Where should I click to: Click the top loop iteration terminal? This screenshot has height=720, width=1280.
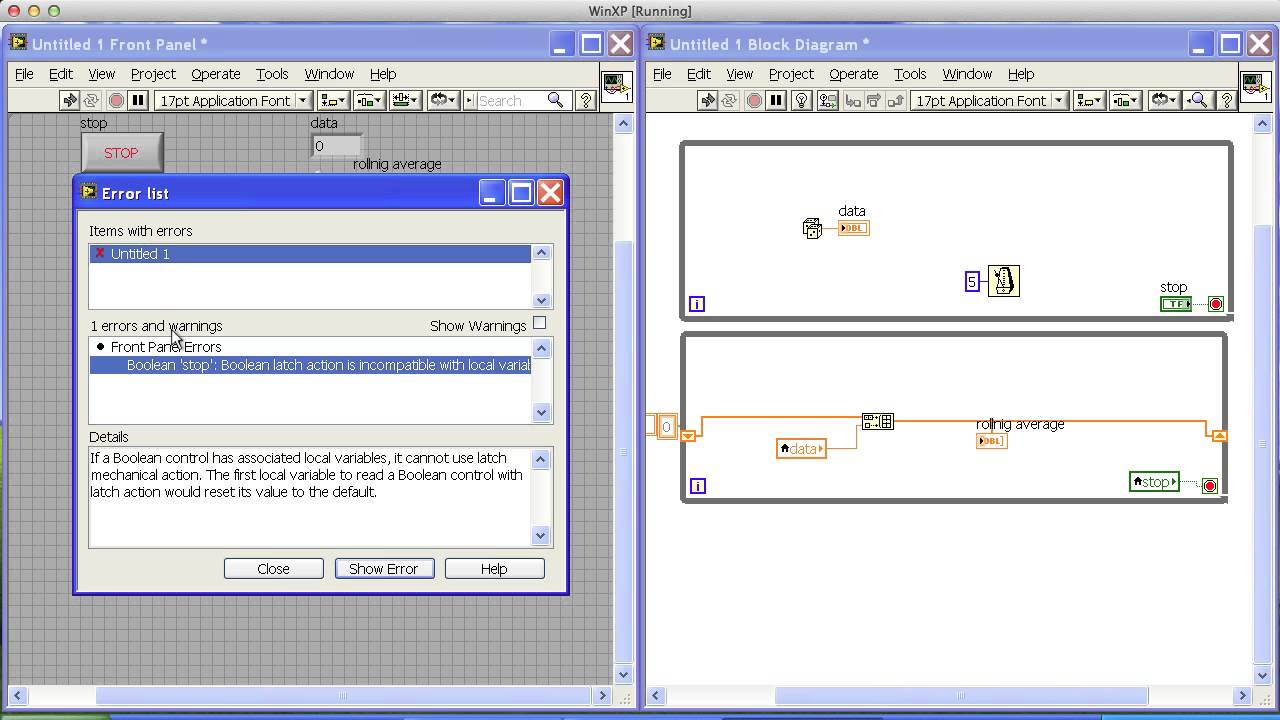tap(697, 304)
